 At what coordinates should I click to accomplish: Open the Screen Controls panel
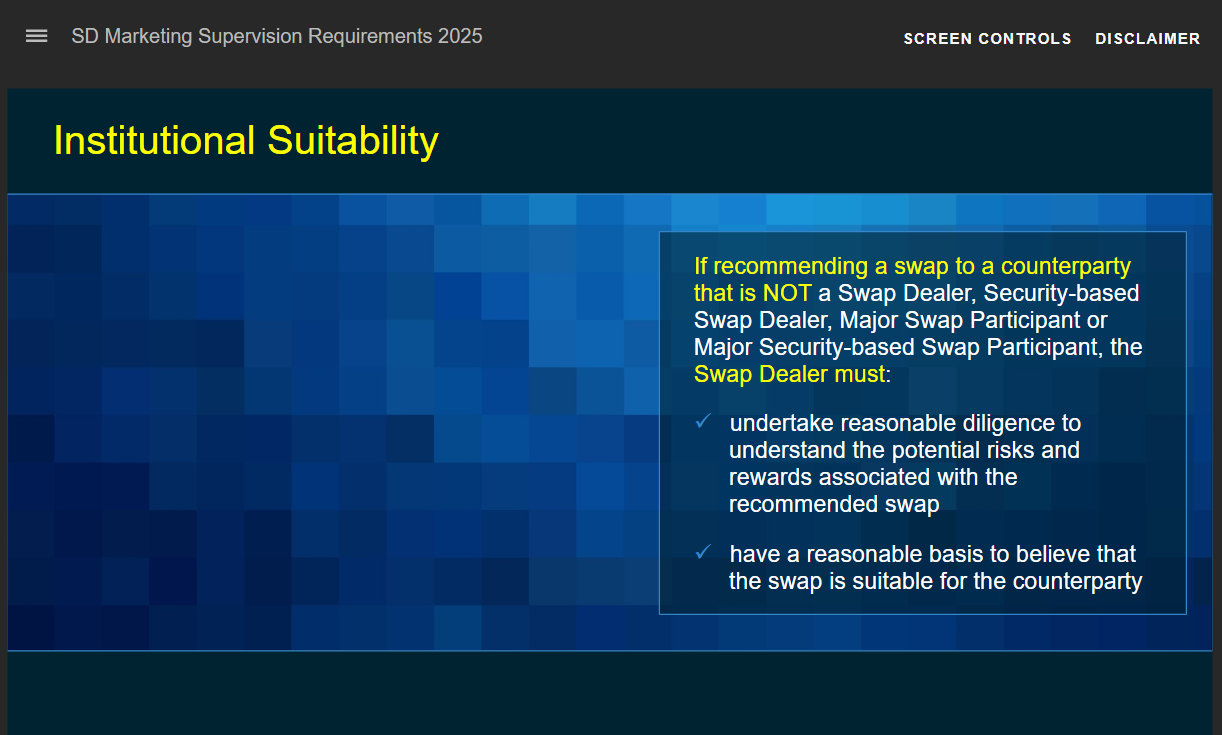coord(987,39)
